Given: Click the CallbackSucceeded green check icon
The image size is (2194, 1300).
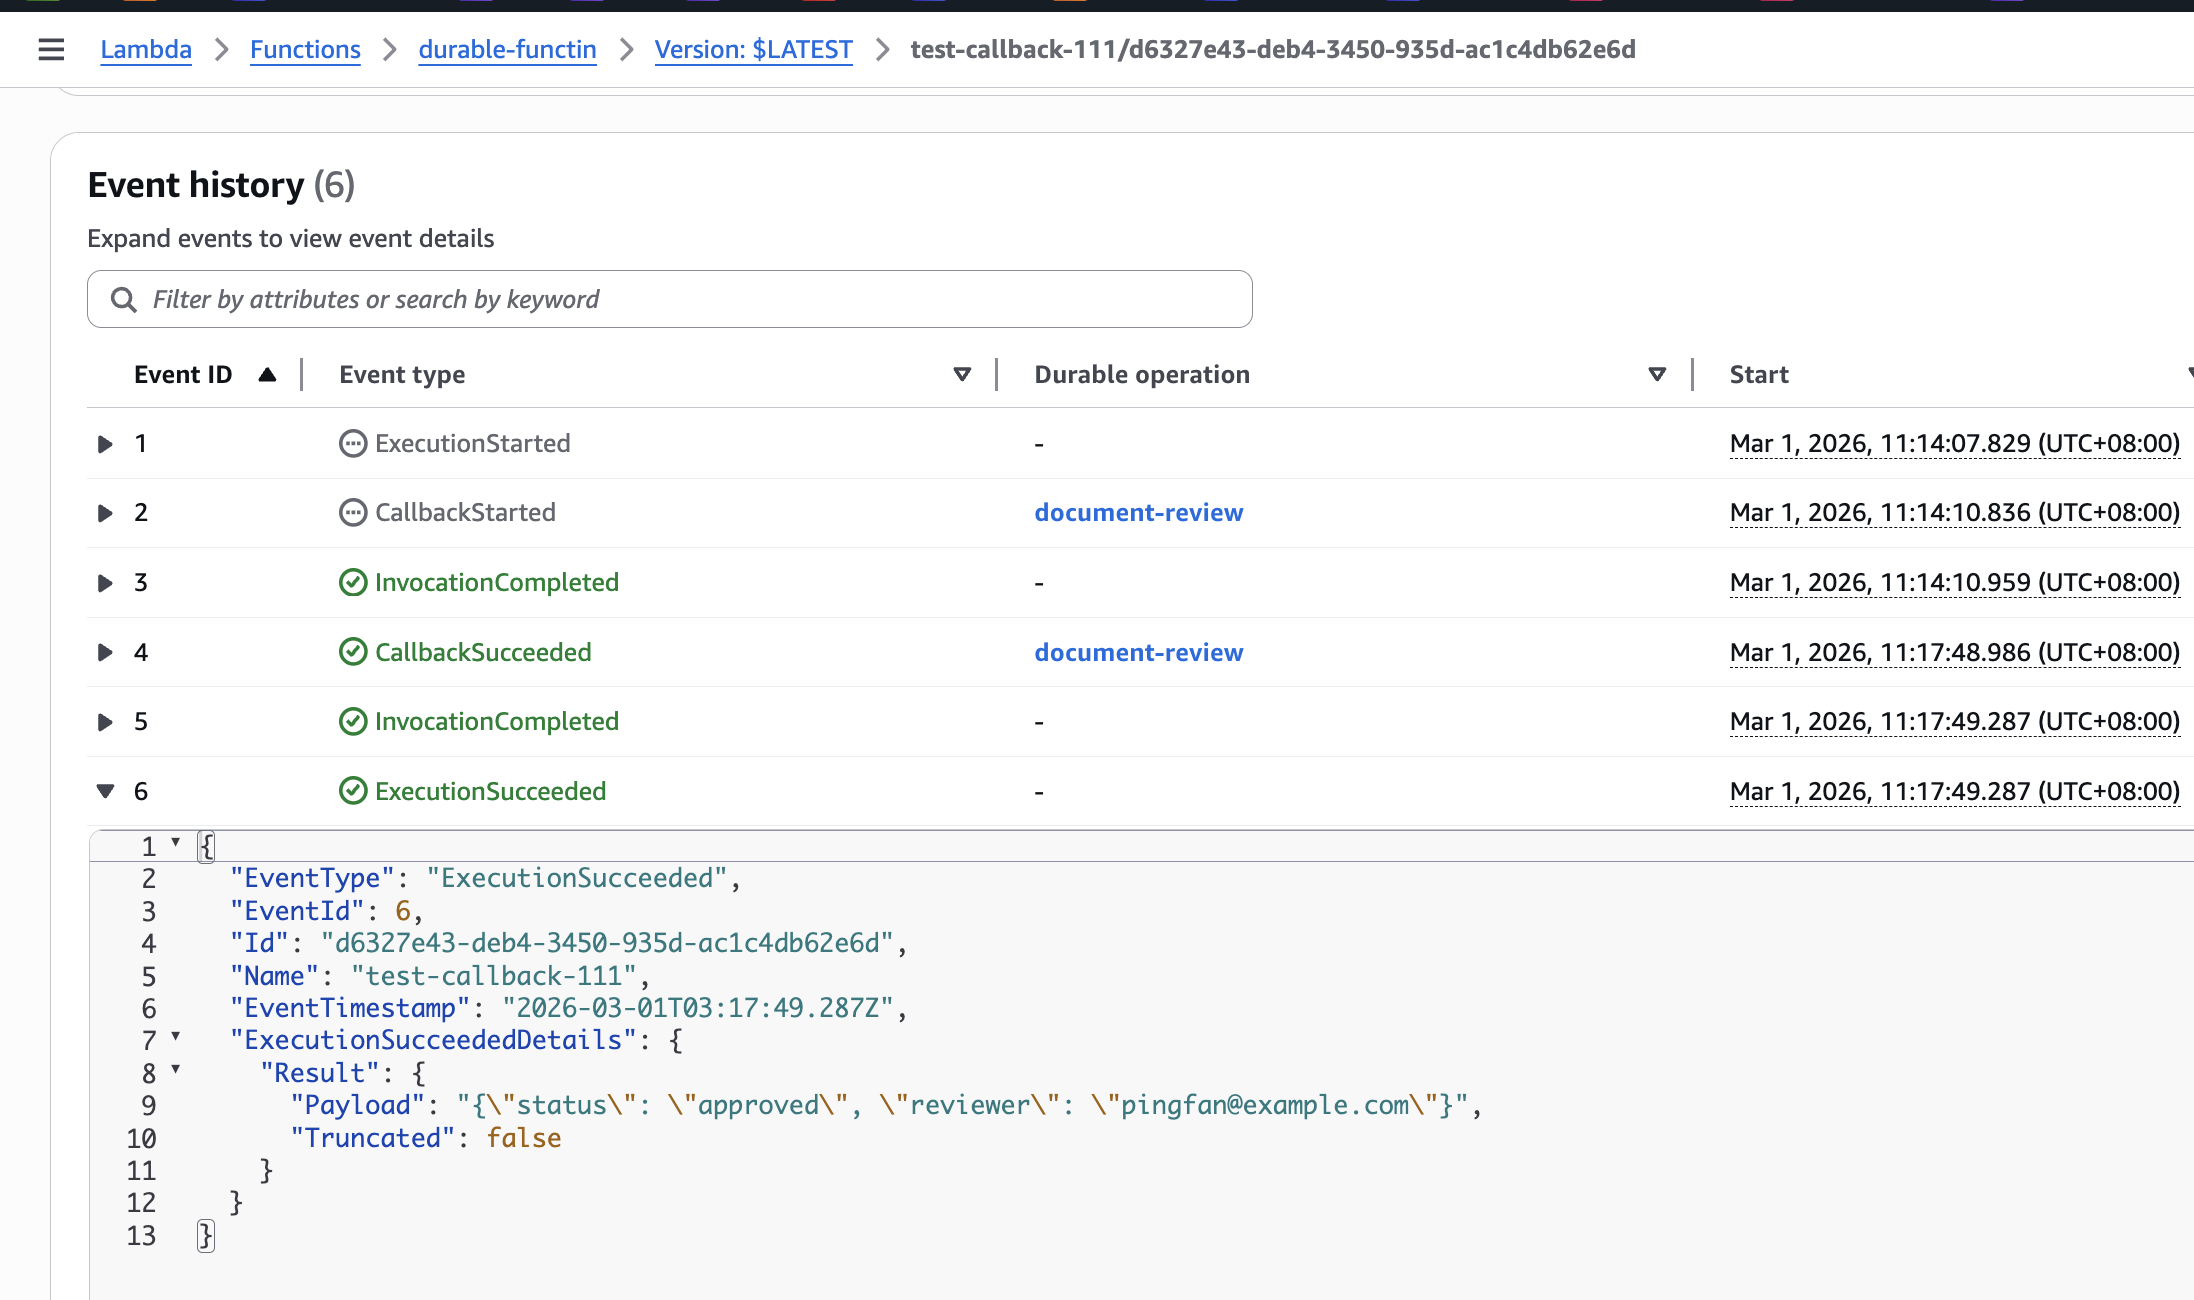Looking at the screenshot, I should click(x=353, y=652).
